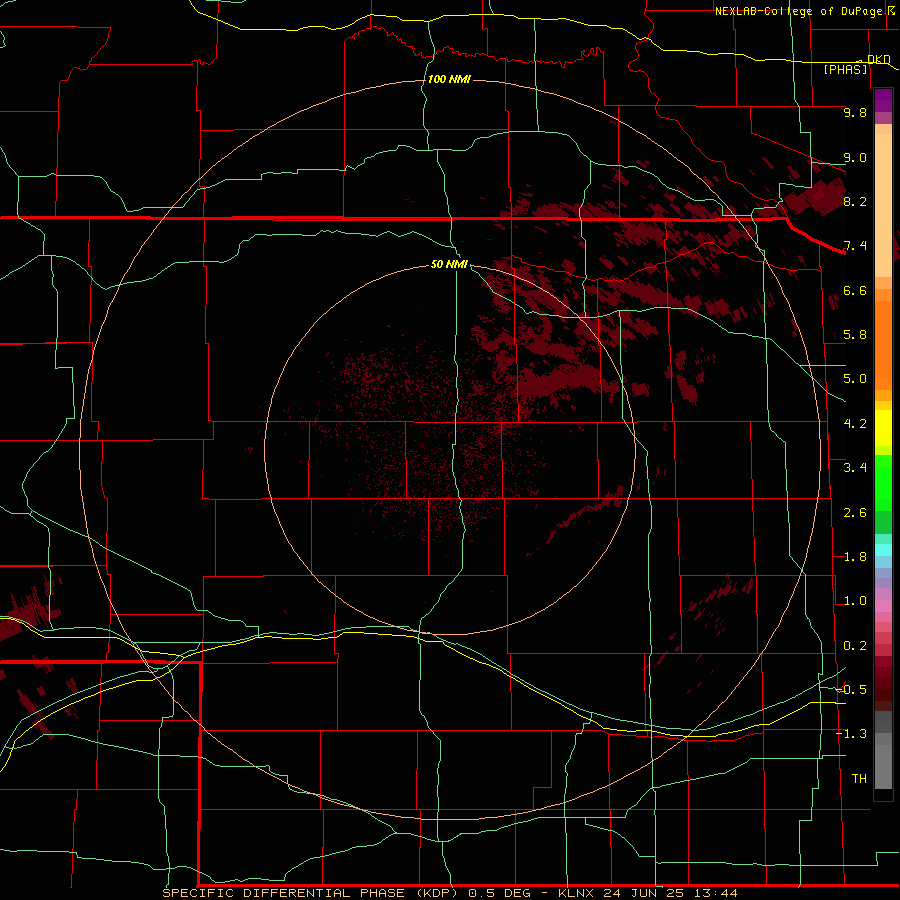The width and height of the screenshot is (900, 900).
Task: Click the 5.8 scale value
Action: (x=855, y=335)
